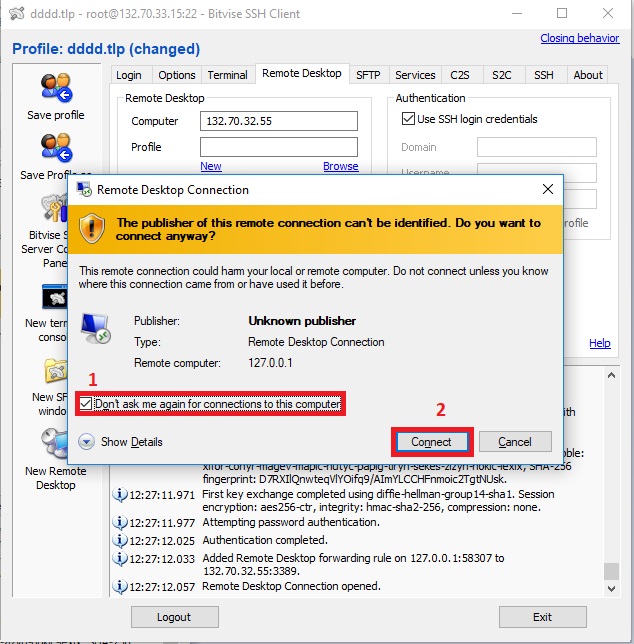Viewport: 634px width, 644px height.
Task: Open the Closing behavior link
Action: pos(579,38)
